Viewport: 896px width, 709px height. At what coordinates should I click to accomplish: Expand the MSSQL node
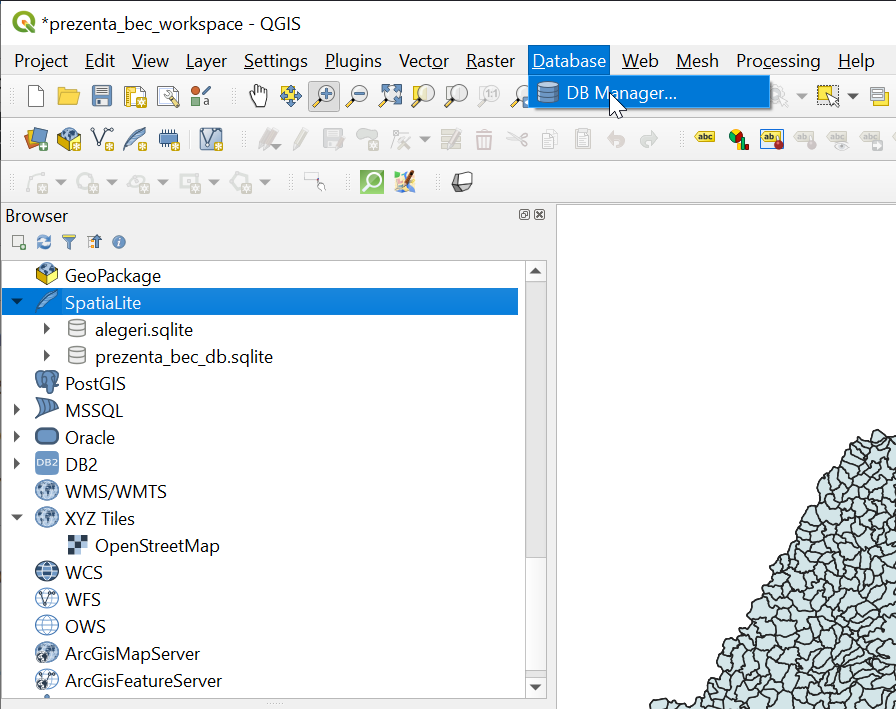[17, 410]
